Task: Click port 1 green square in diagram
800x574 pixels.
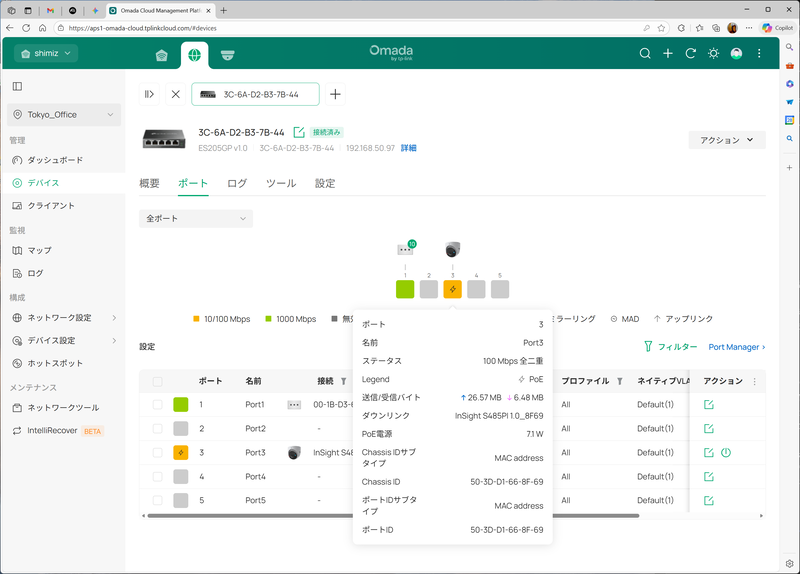Action: pyautogui.click(x=405, y=289)
